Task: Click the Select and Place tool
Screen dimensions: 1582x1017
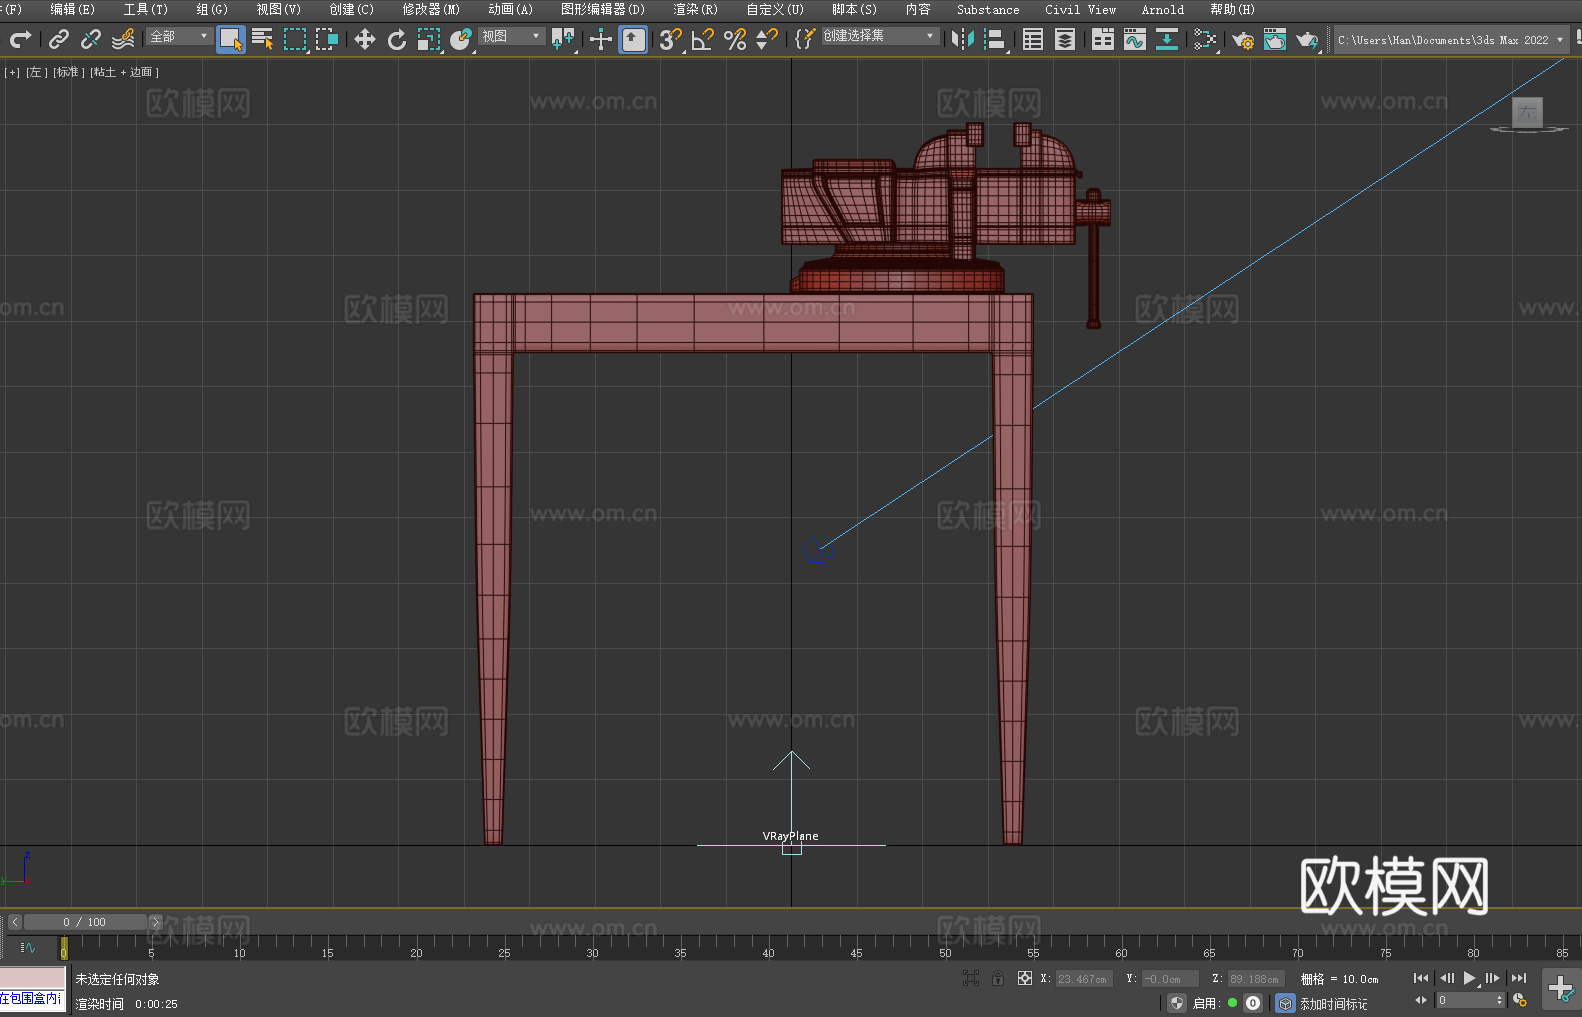Action: click(x=461, y=39)
